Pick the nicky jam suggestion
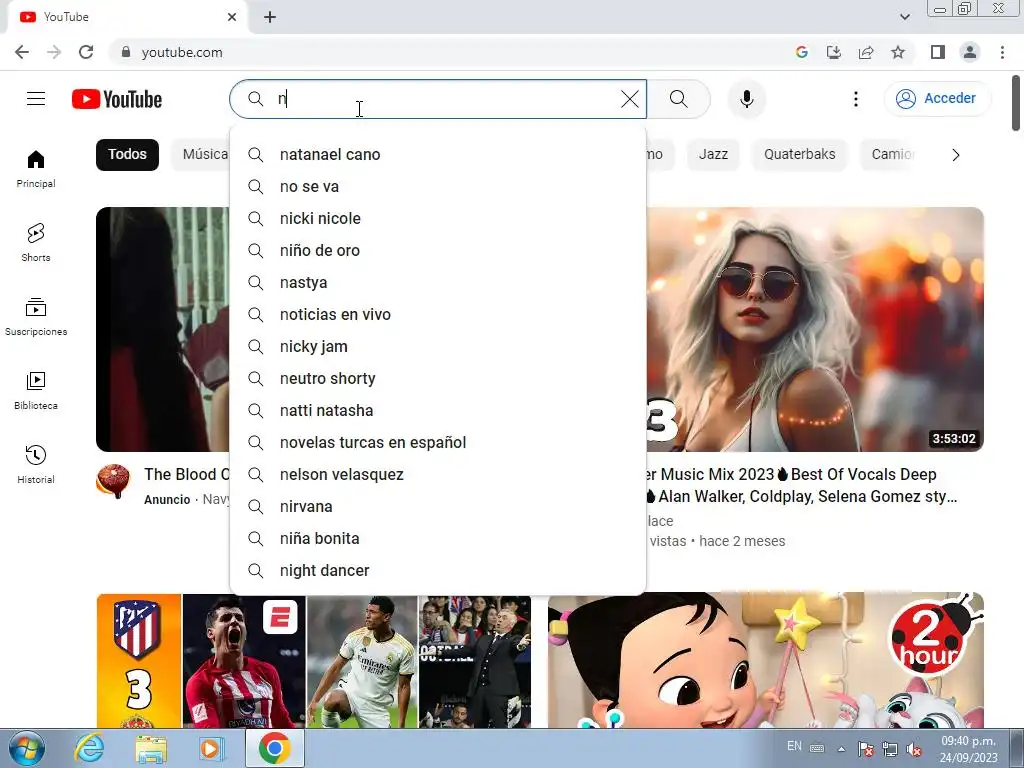The image size is (1024, 768). (x=438, y=347)
